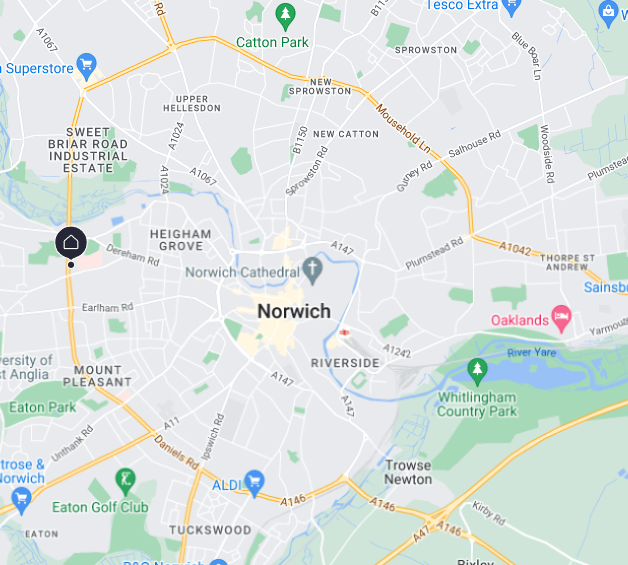The width and height of the screenshot is (628, 565).
Task: Select the Tesco Extra shopping cart pin
Action: coord(511,6)
